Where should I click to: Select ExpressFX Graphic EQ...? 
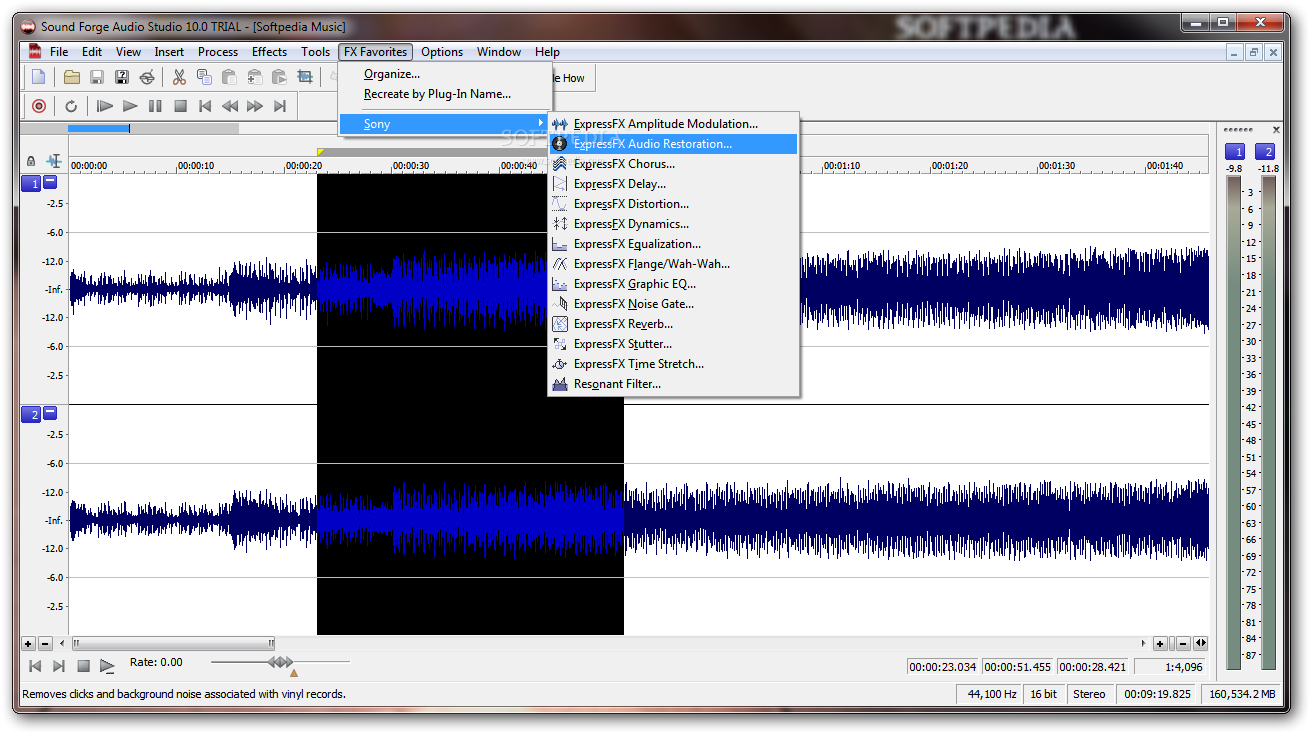click(x=673, y=284)
